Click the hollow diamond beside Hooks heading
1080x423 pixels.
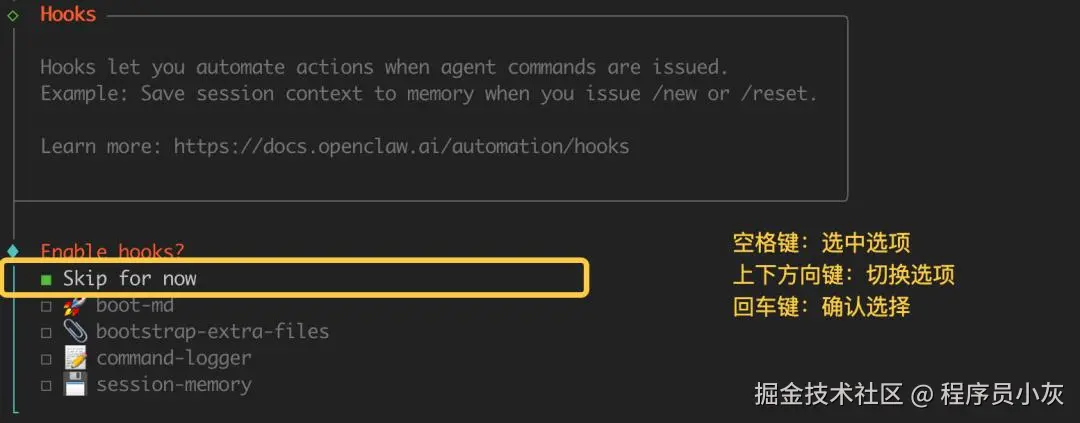pos(13,15)
